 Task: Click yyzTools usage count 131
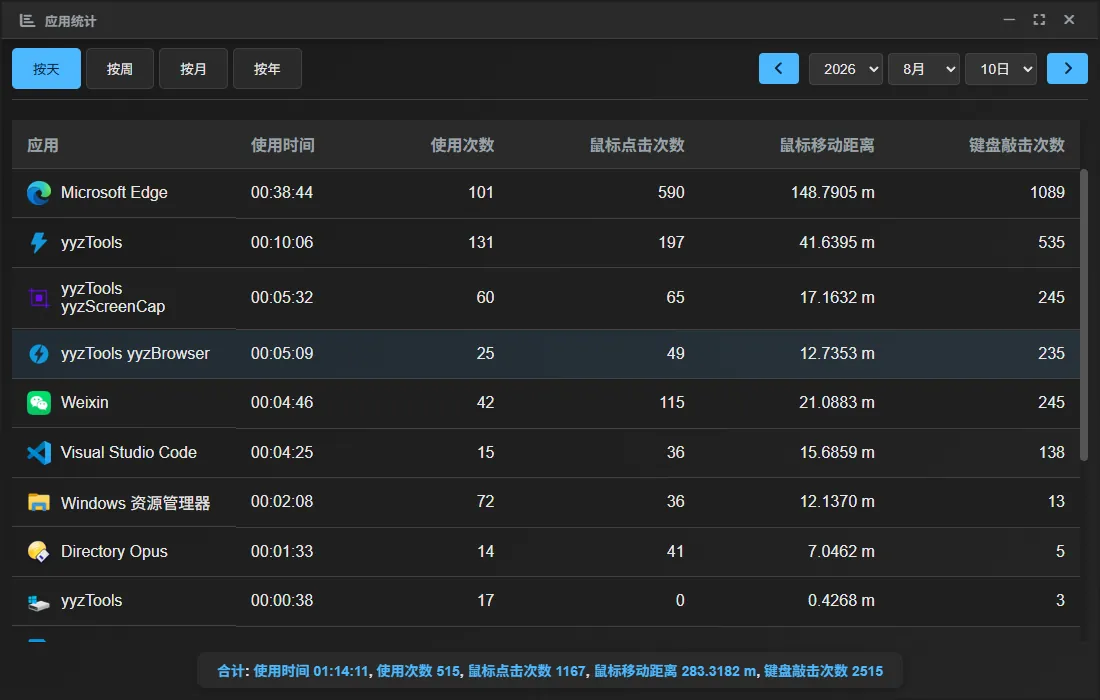[481, 243]
